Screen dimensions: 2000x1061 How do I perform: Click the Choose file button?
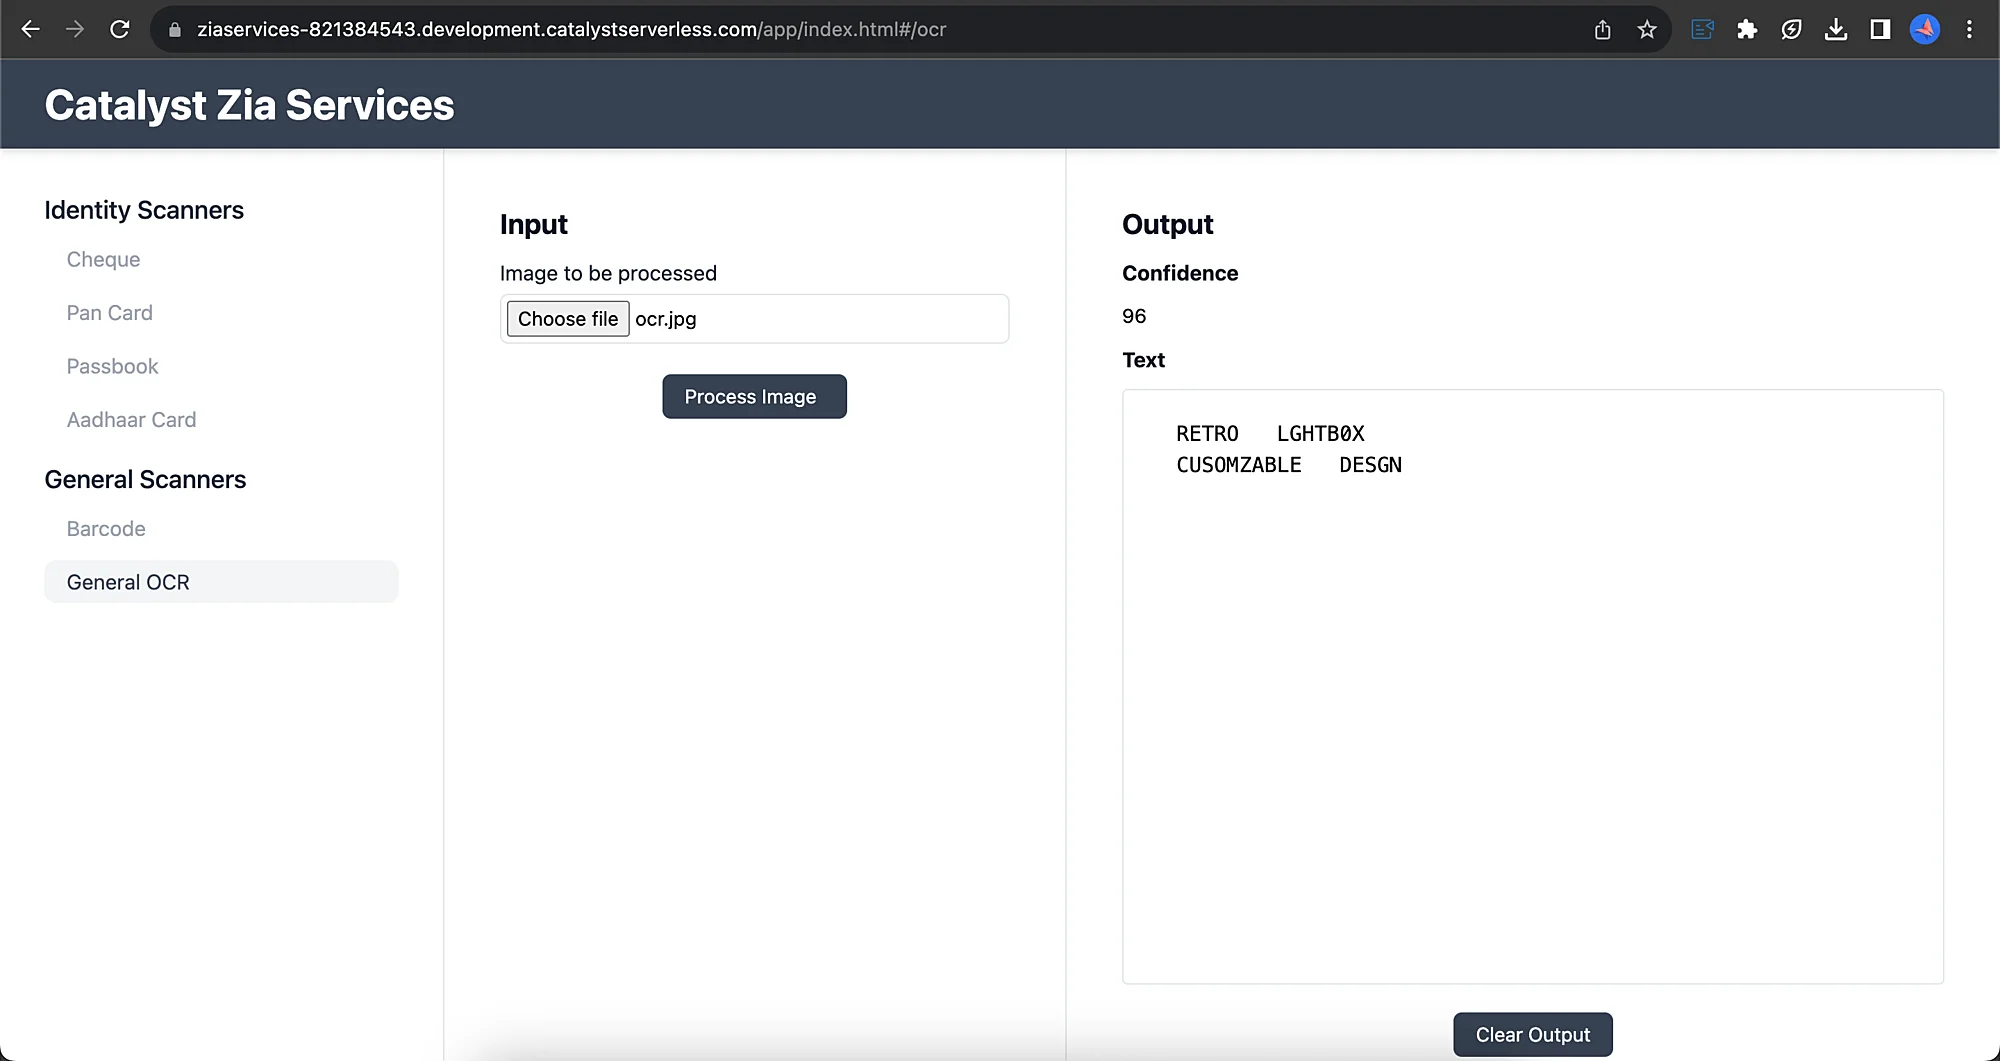568,319
